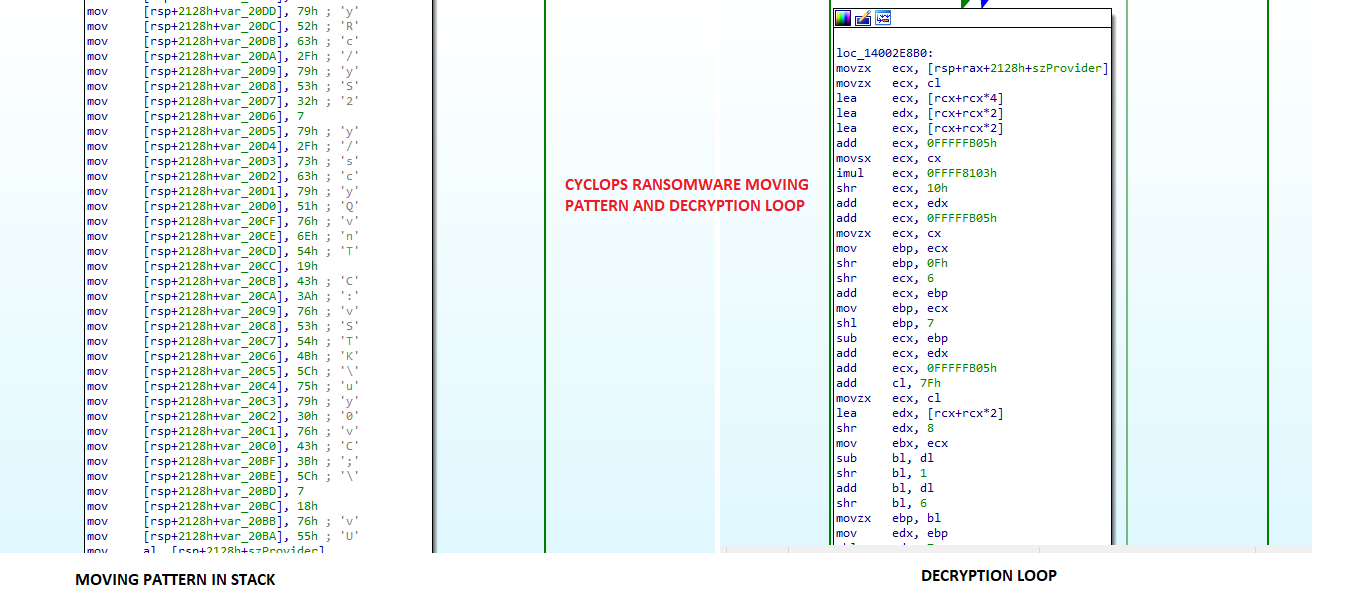Select the 'add bl, dl' instruction
Image resolution: width=1358 pixels, height=601 pixels.
(883, 488)
